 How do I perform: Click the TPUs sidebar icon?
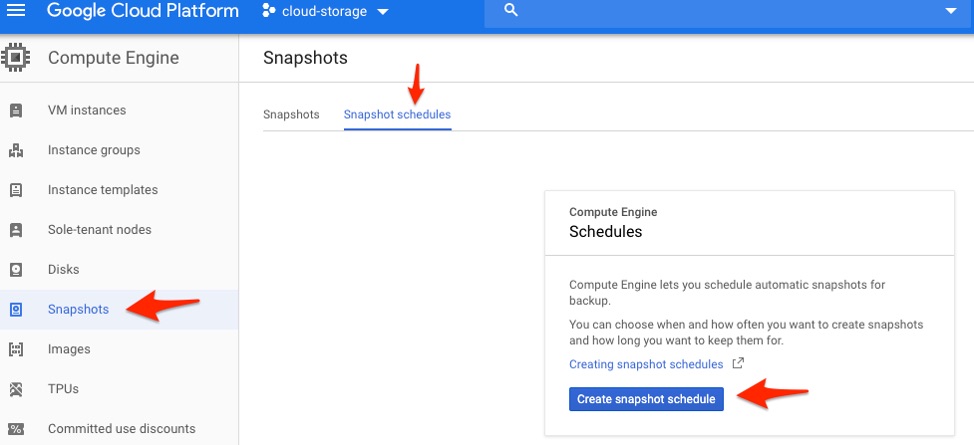tap(16, 389)
